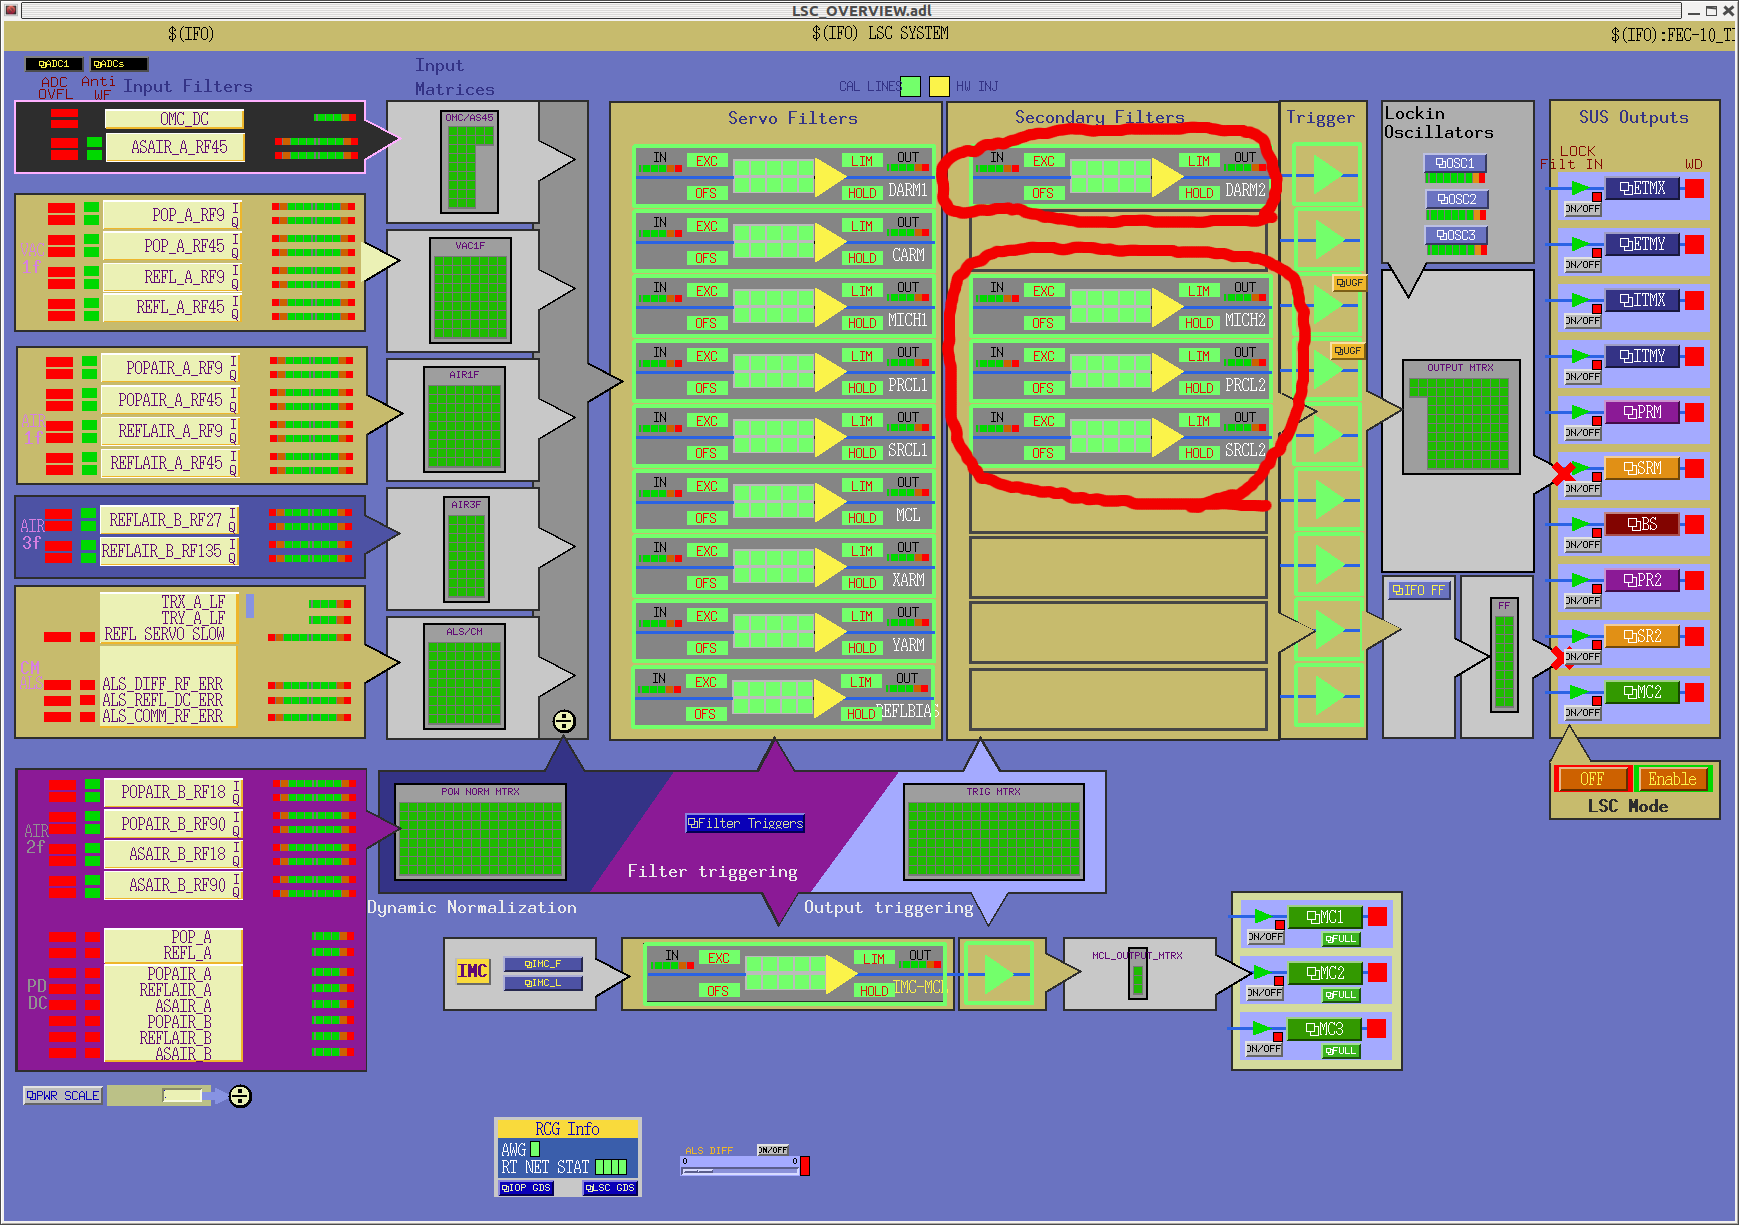Open the ADCs related display
Image resolution: width=1739 pixels, height=1225 pixels.
pyautogui.click(x=119, y=64)
